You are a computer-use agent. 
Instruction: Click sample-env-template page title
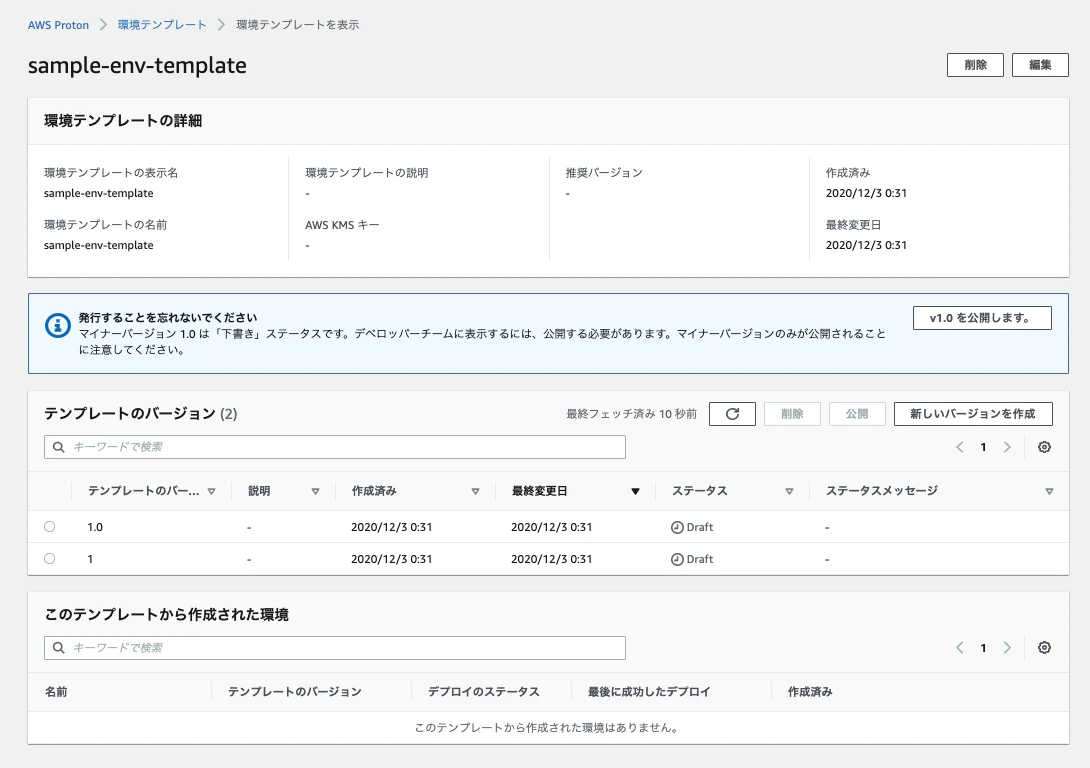tap(137, 65)
